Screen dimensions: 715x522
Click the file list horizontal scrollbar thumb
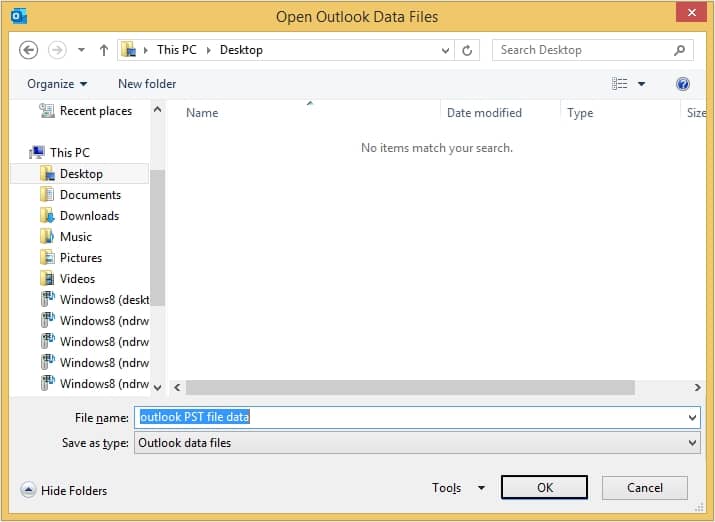(x=410, y=388)
